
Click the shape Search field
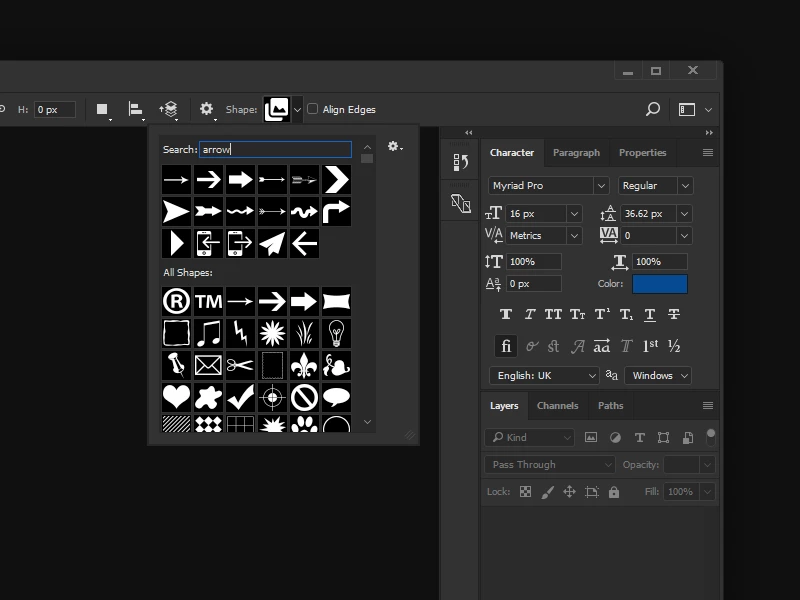[x=276, y=149]
